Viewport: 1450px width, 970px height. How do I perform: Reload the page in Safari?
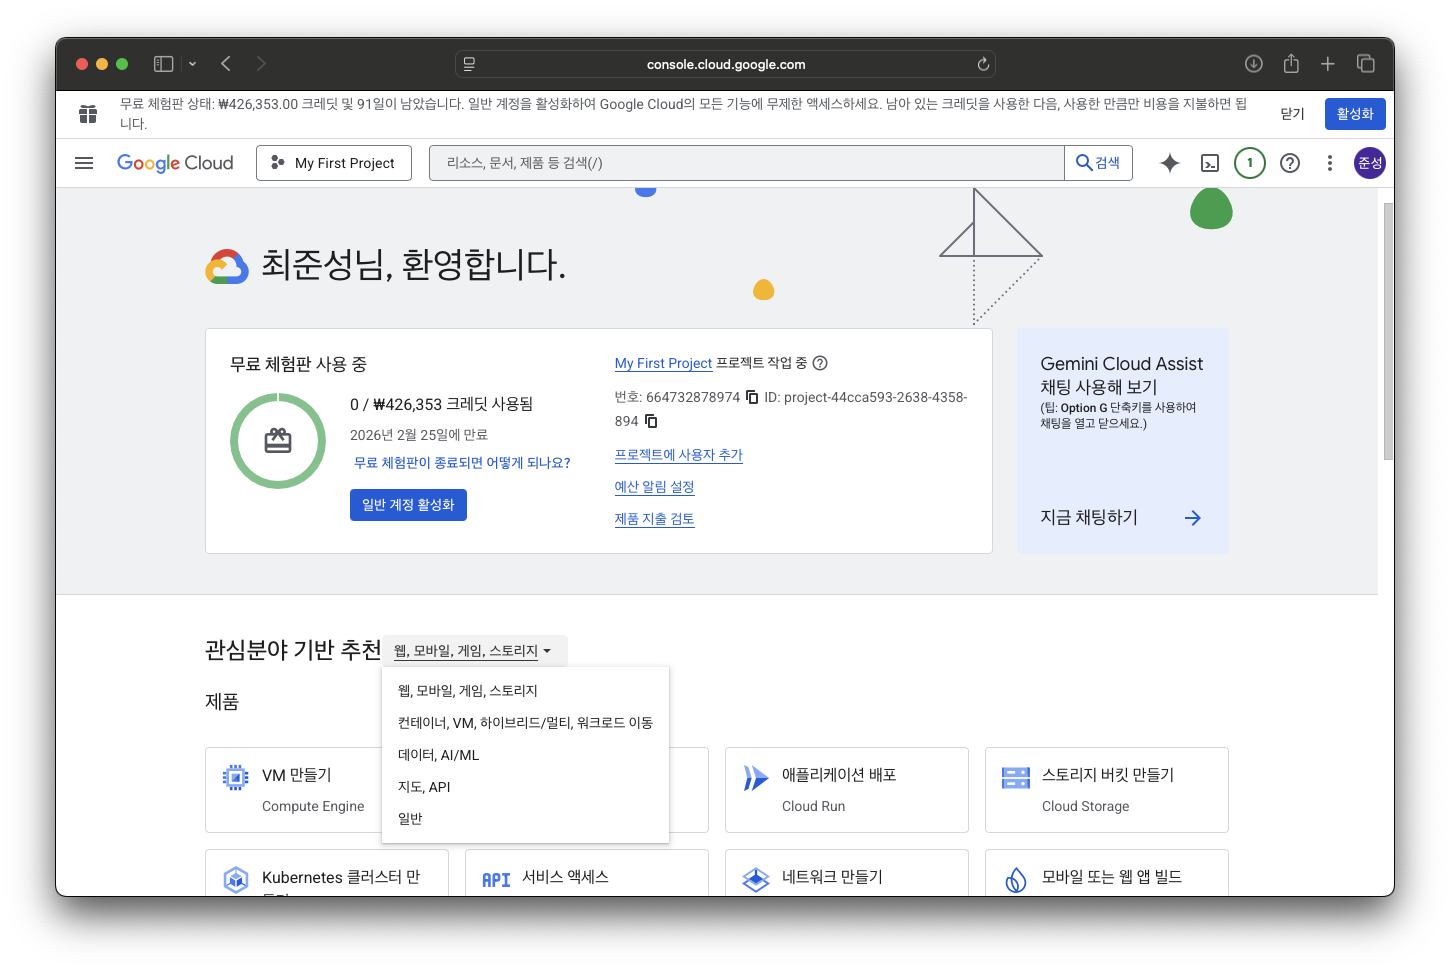click(983, 64)
